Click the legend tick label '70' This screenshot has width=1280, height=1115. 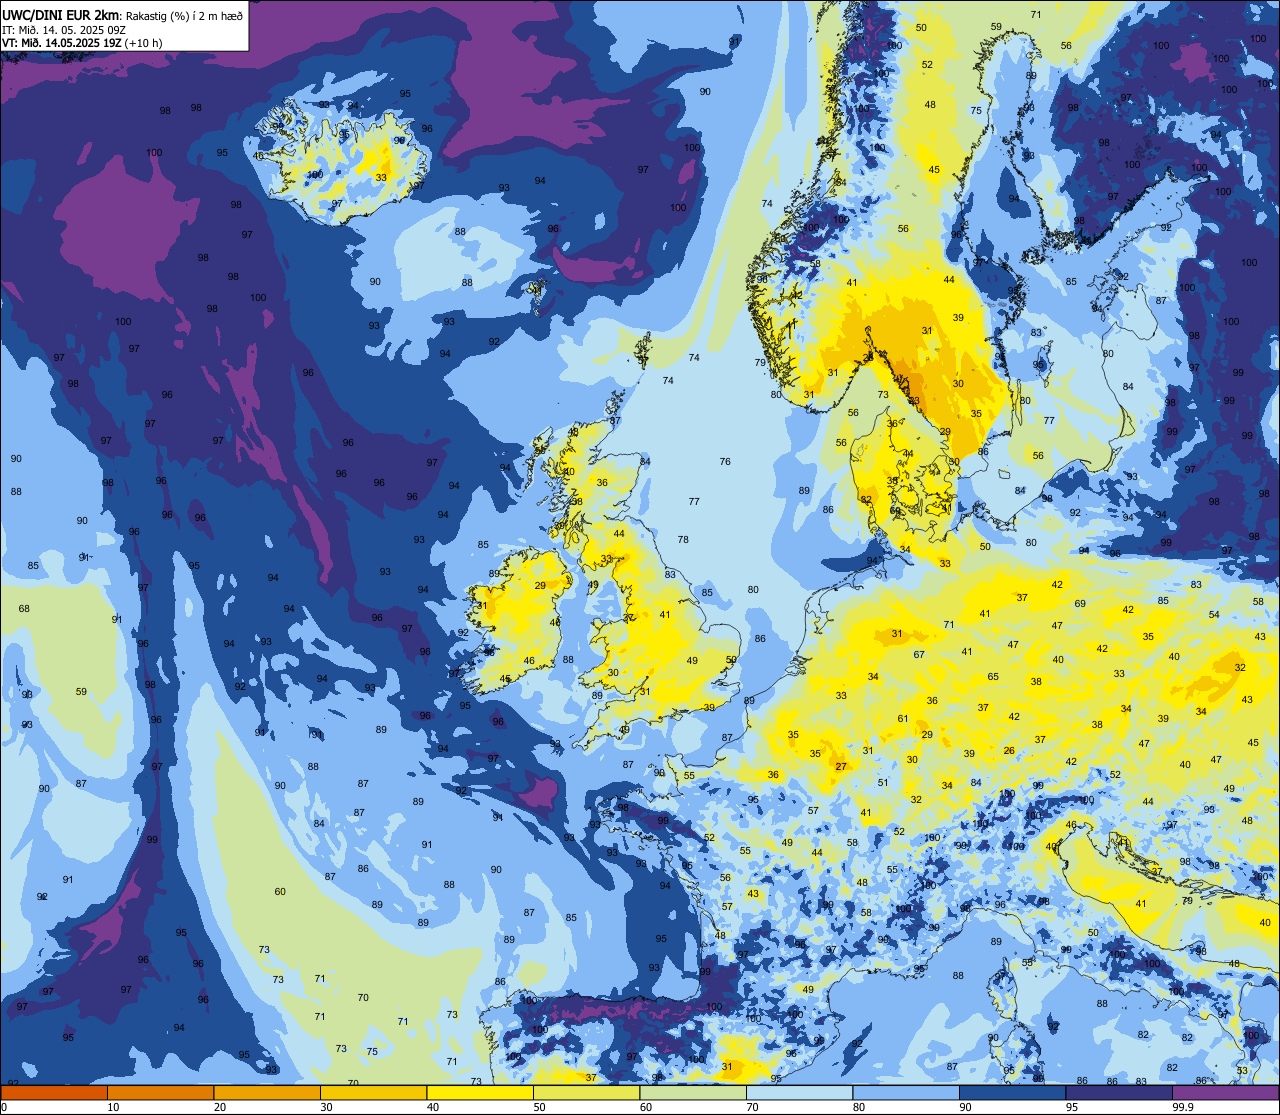tap(752, 1107)
